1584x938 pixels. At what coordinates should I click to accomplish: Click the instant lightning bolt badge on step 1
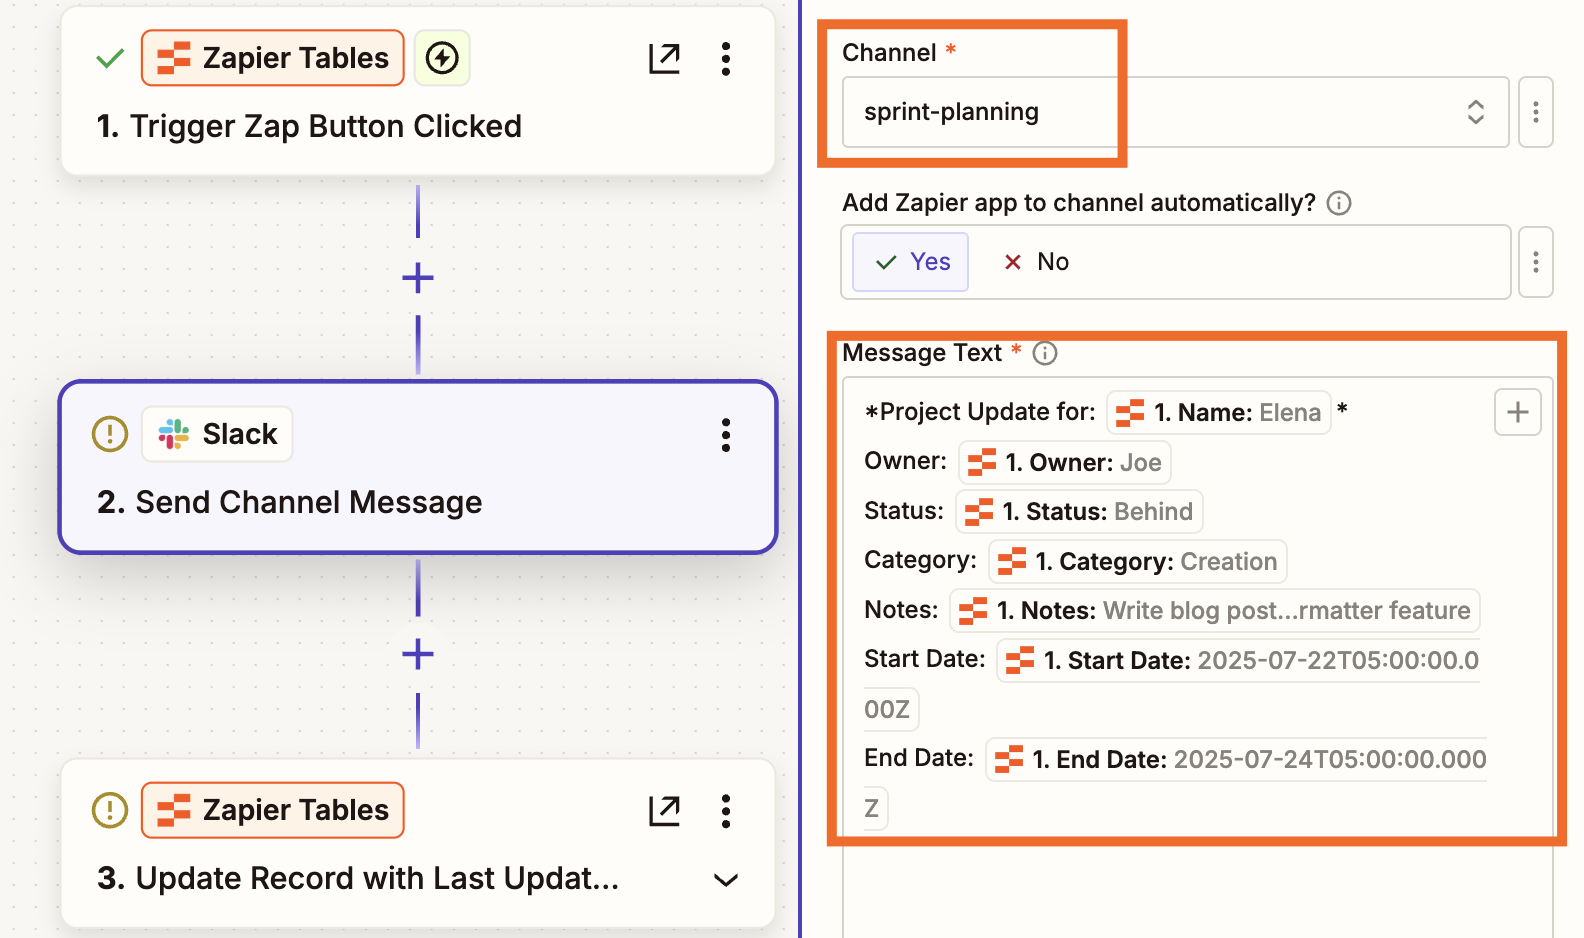tap(442, 58)
